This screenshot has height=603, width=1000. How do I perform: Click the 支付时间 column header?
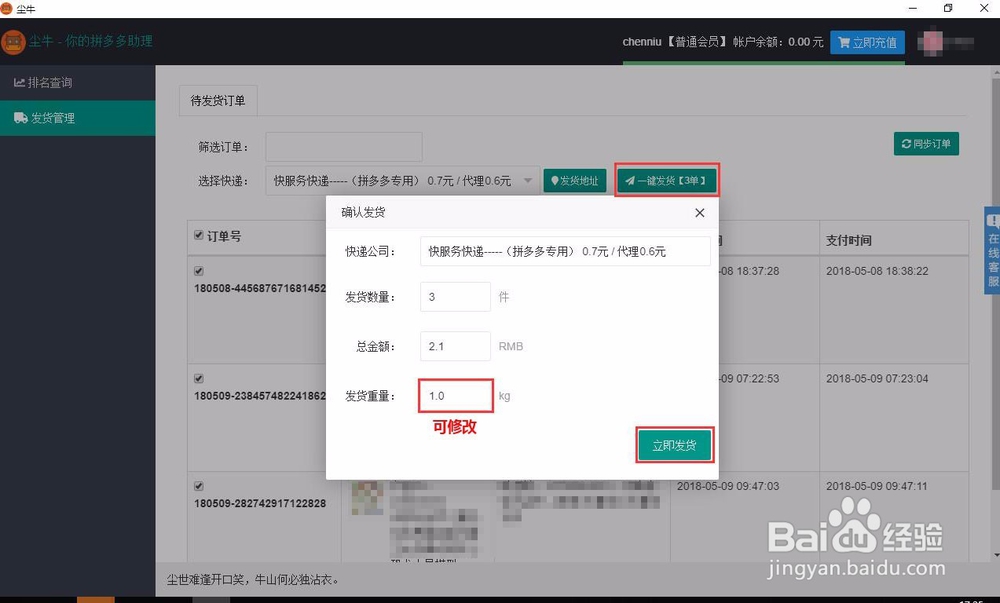pyautogui.click(x=848, y=240)
